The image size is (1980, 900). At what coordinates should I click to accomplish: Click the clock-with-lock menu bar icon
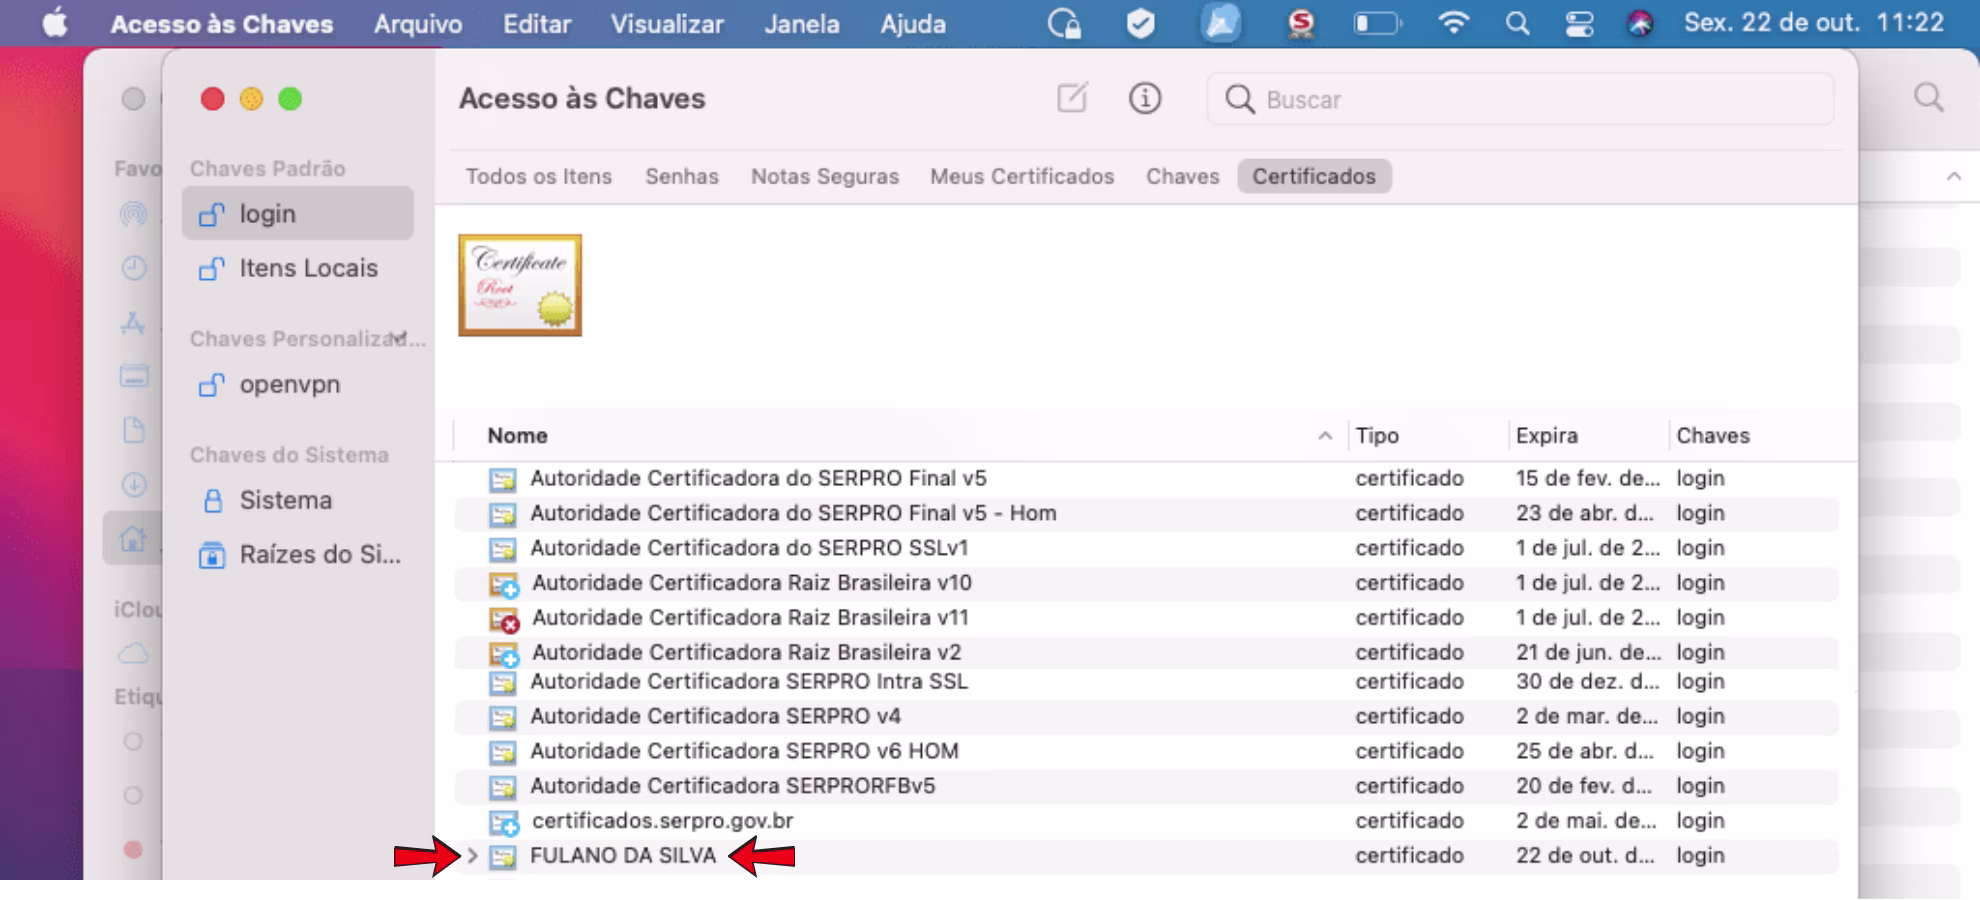tap(1064, 23)
